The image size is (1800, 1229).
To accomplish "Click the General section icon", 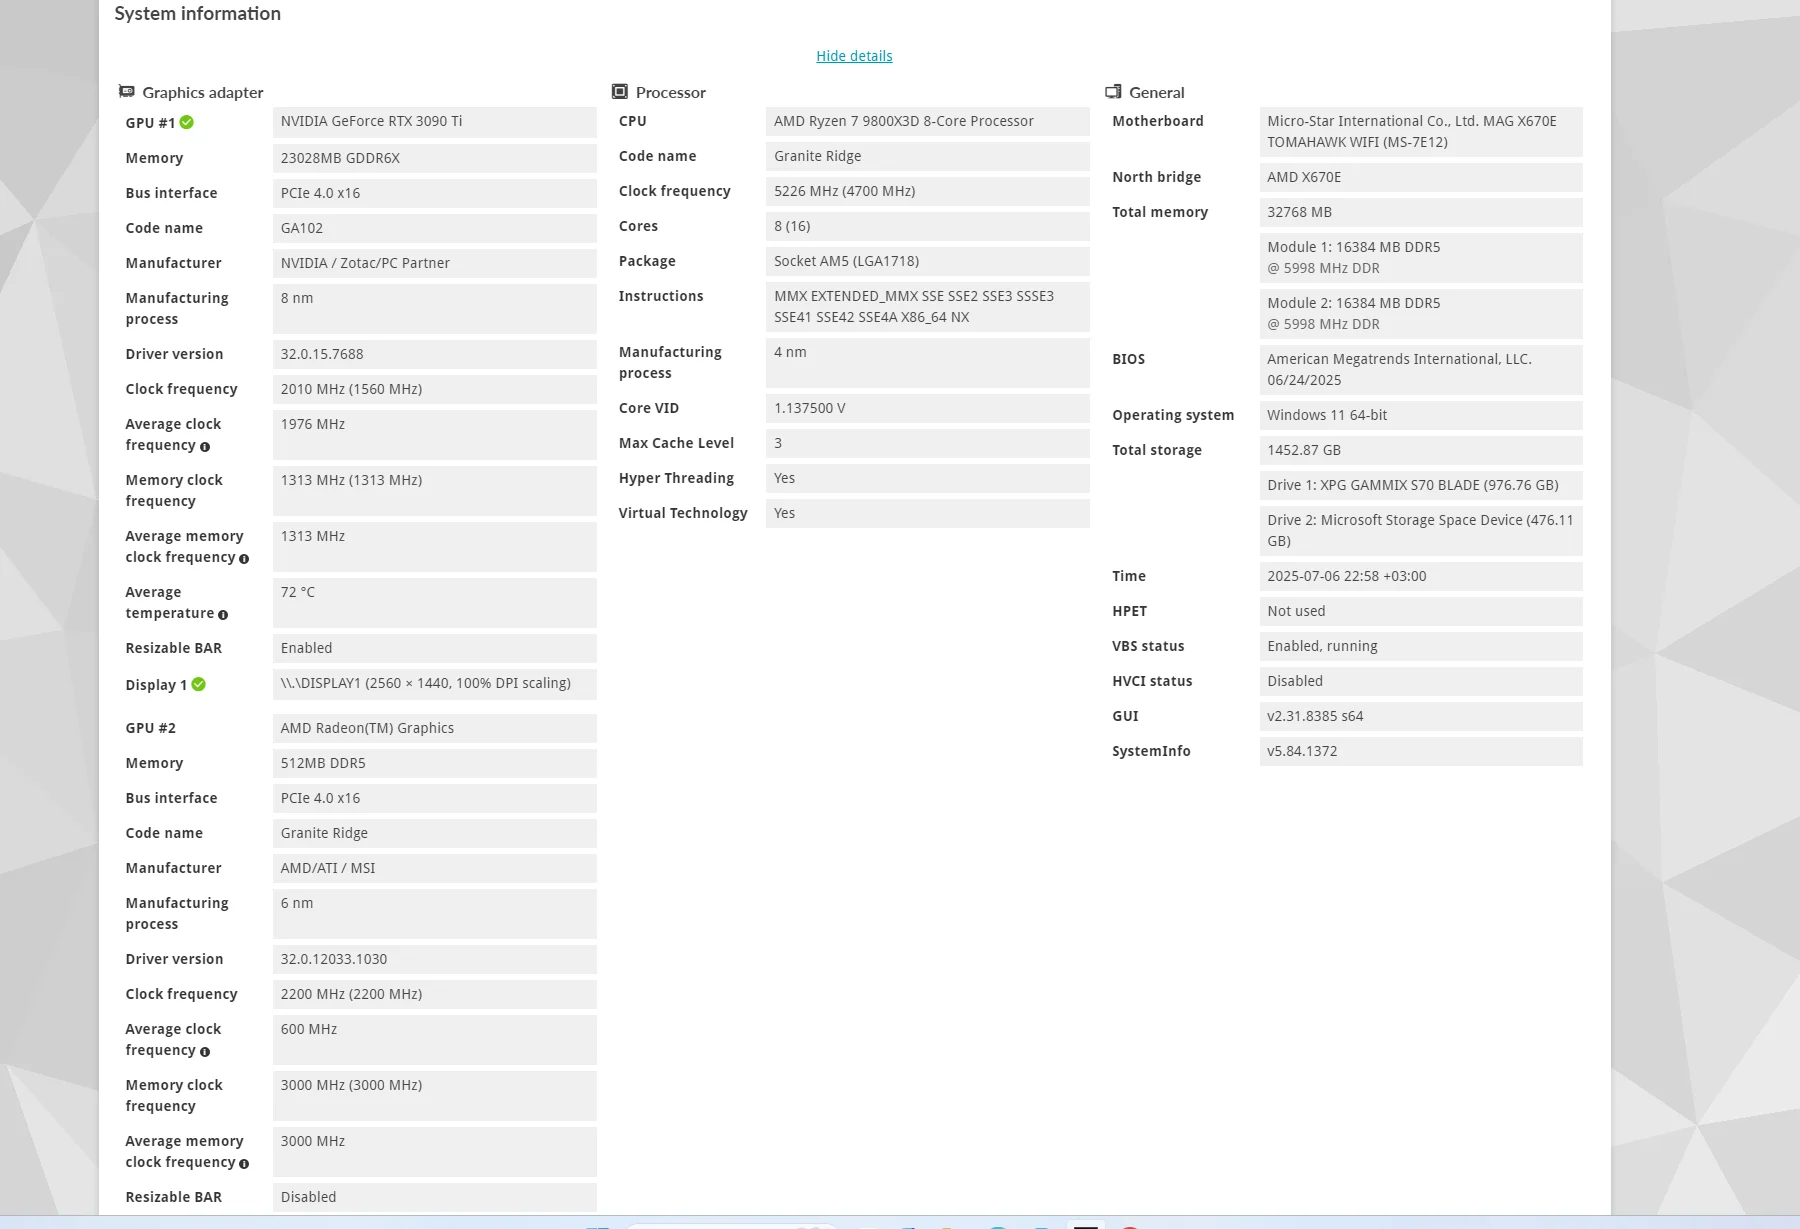I will (1113, 92).
